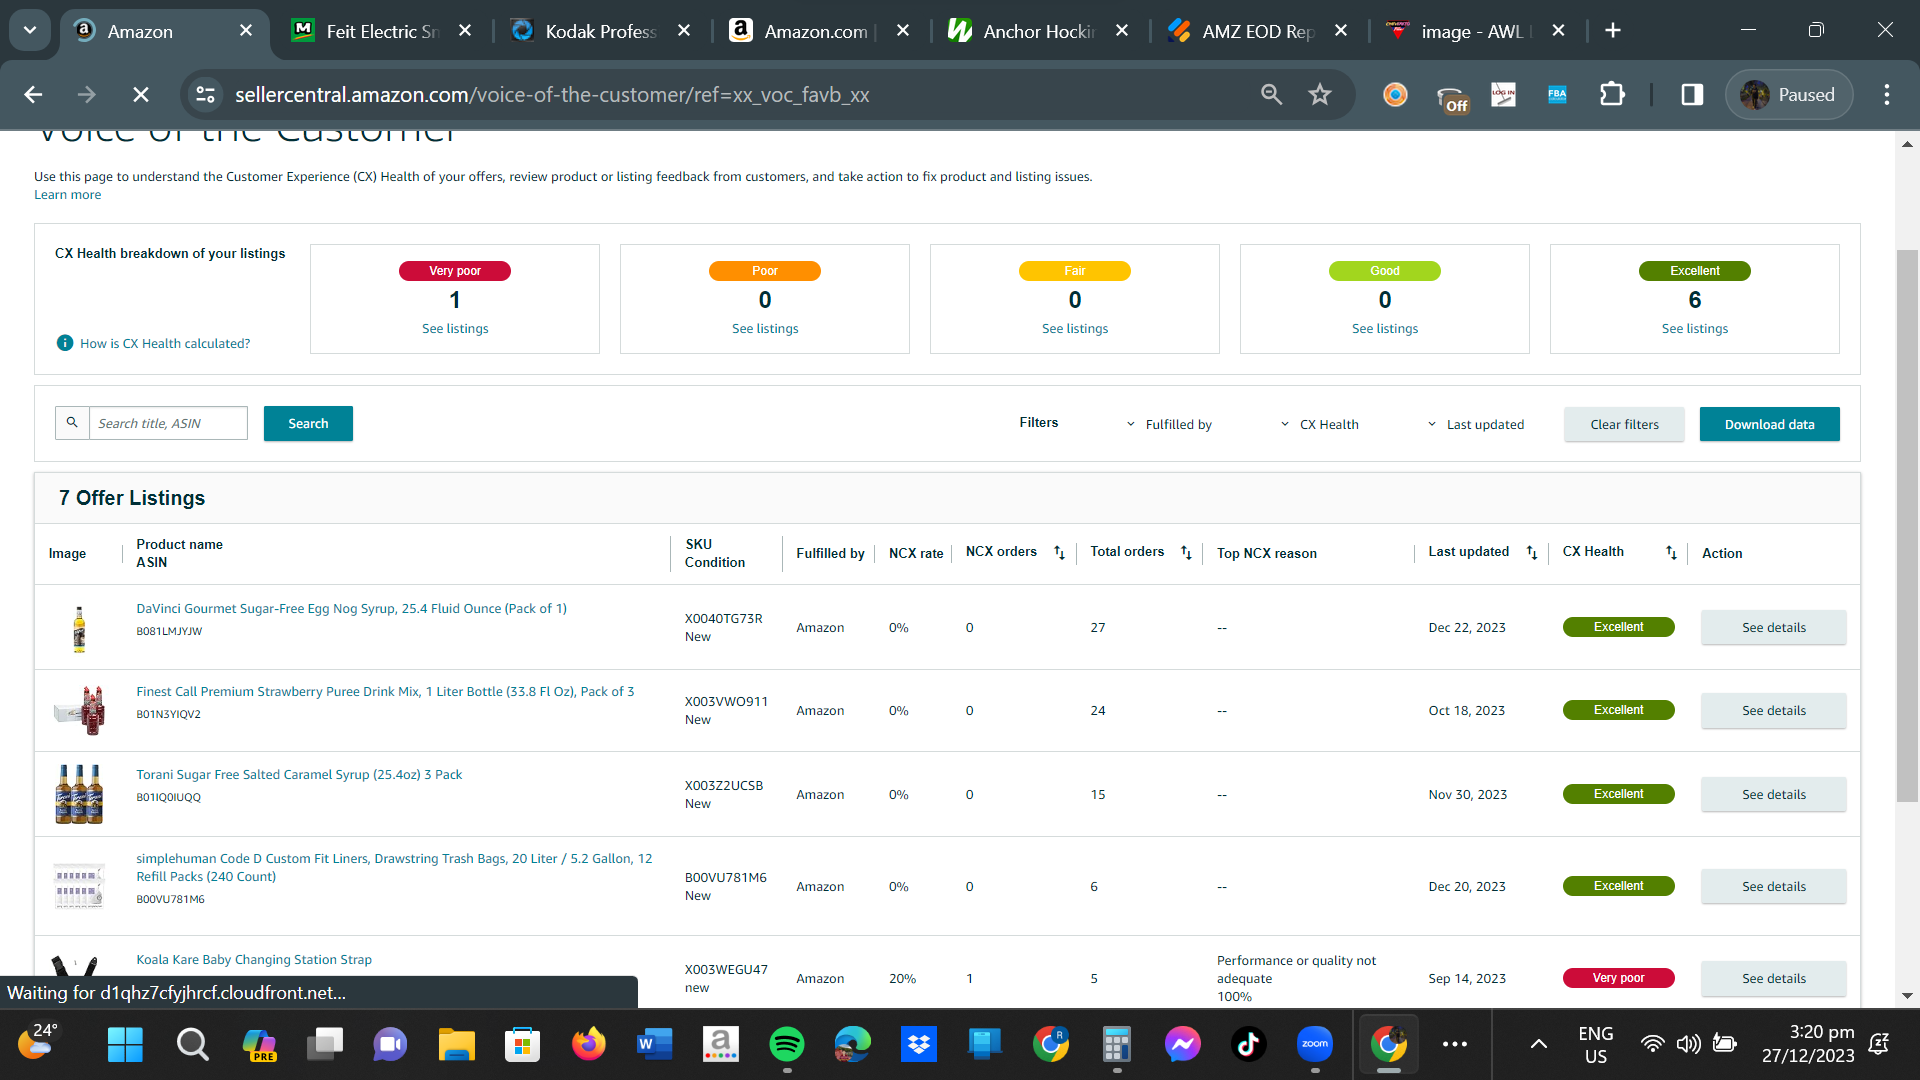Switch to the Feit Electric tab

tap(382, 31)
